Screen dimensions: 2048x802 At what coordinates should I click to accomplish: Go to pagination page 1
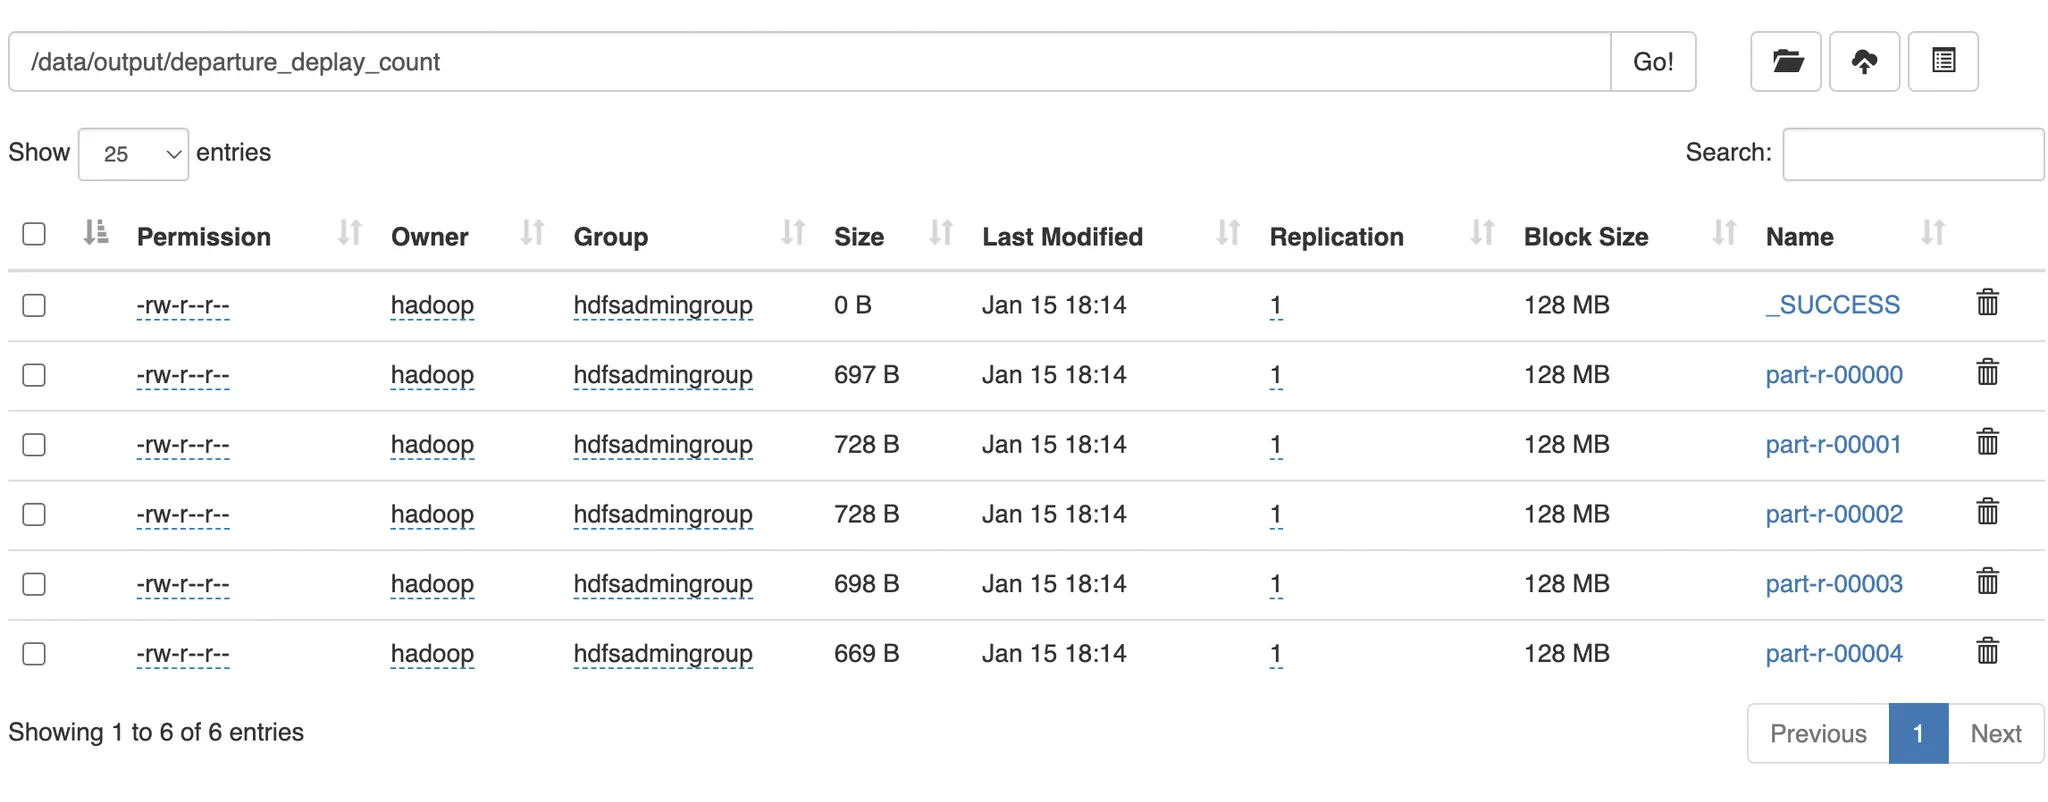click(1918, 734)
